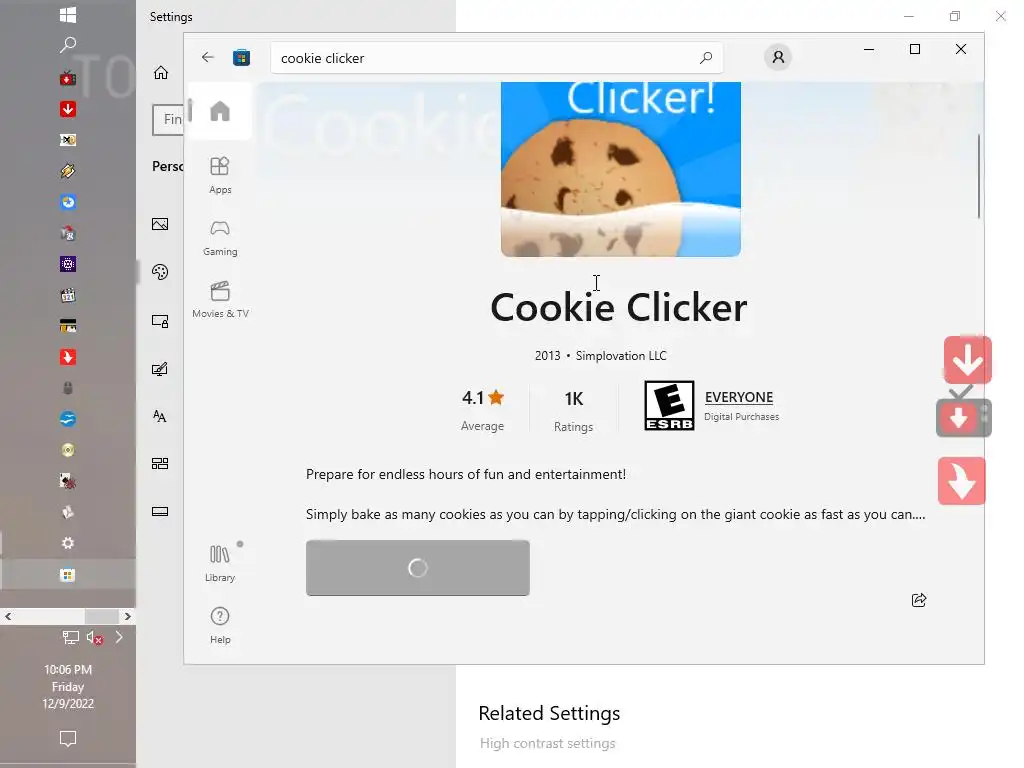1024x768 pixels.
Task: Open Colors palette icon in Settings
Action: [x=160, y=272]
